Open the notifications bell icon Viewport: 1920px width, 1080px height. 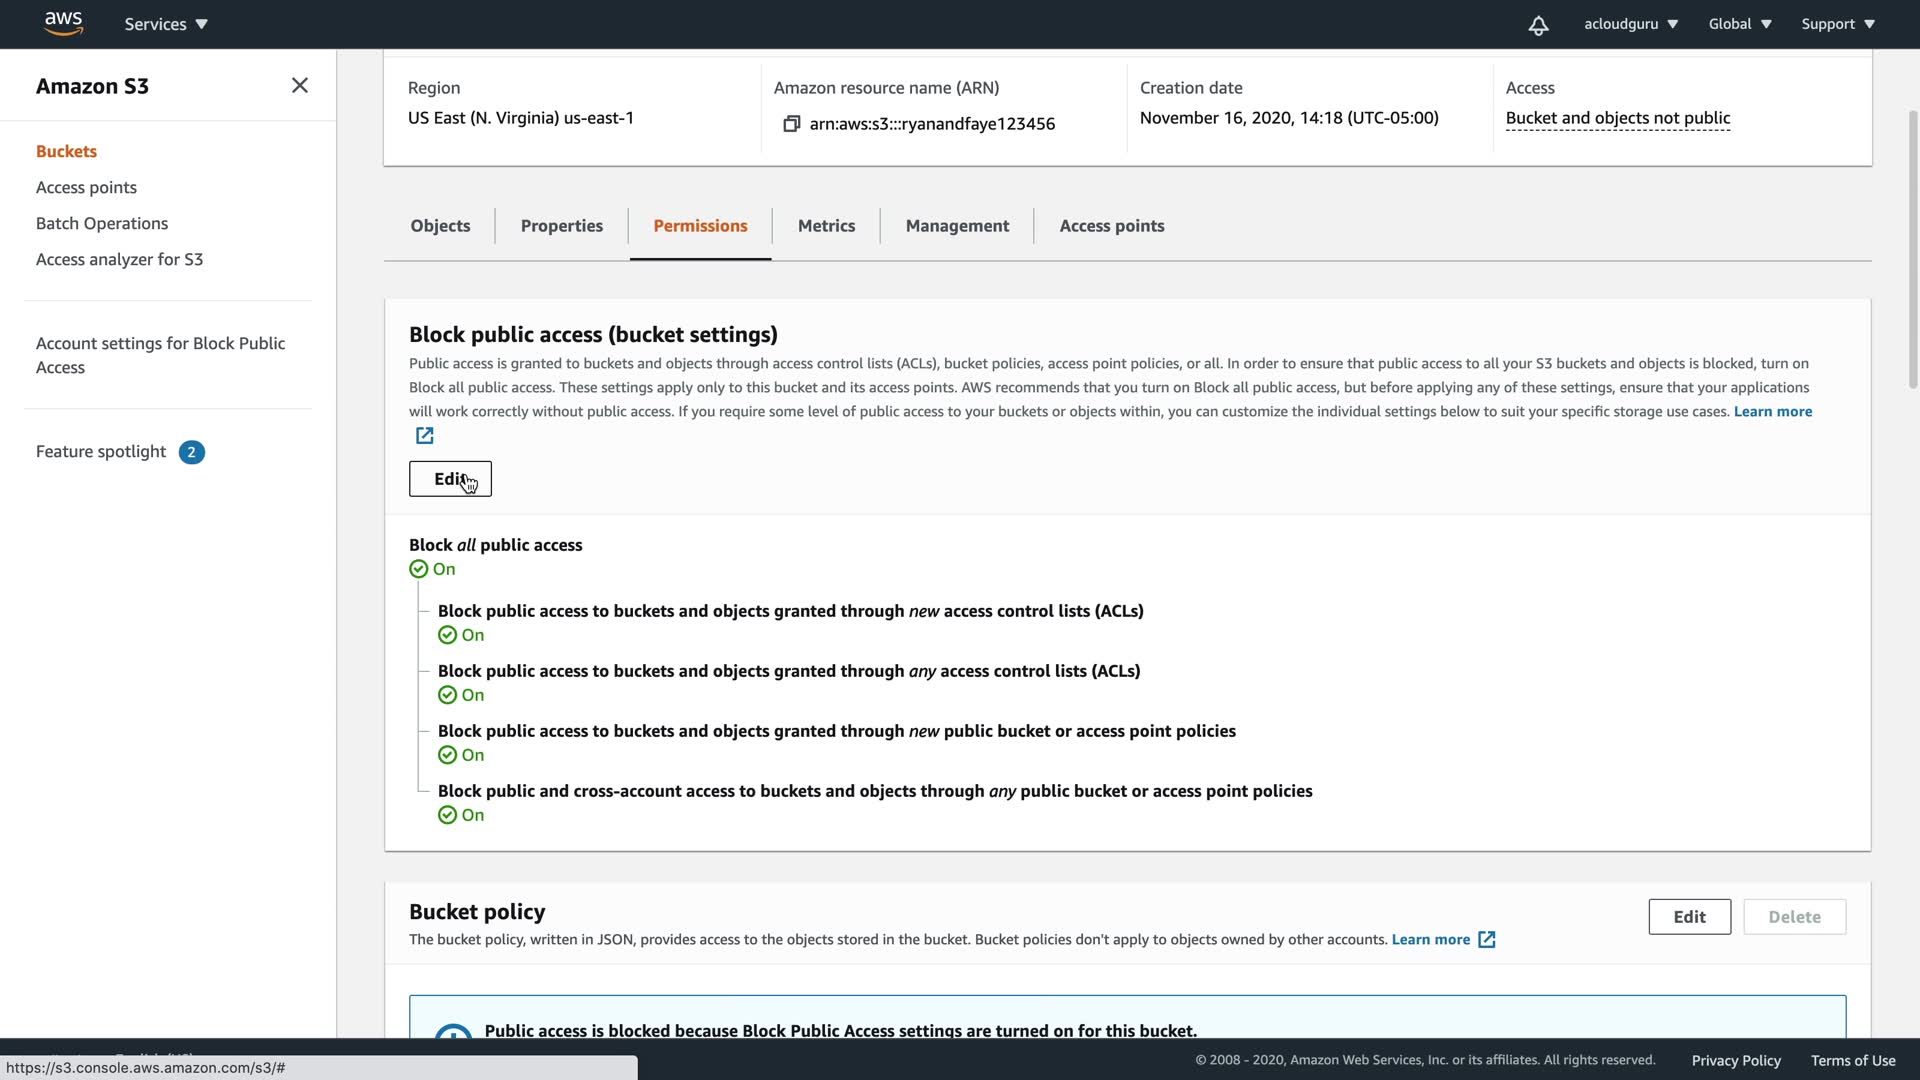click(1538, 25)
